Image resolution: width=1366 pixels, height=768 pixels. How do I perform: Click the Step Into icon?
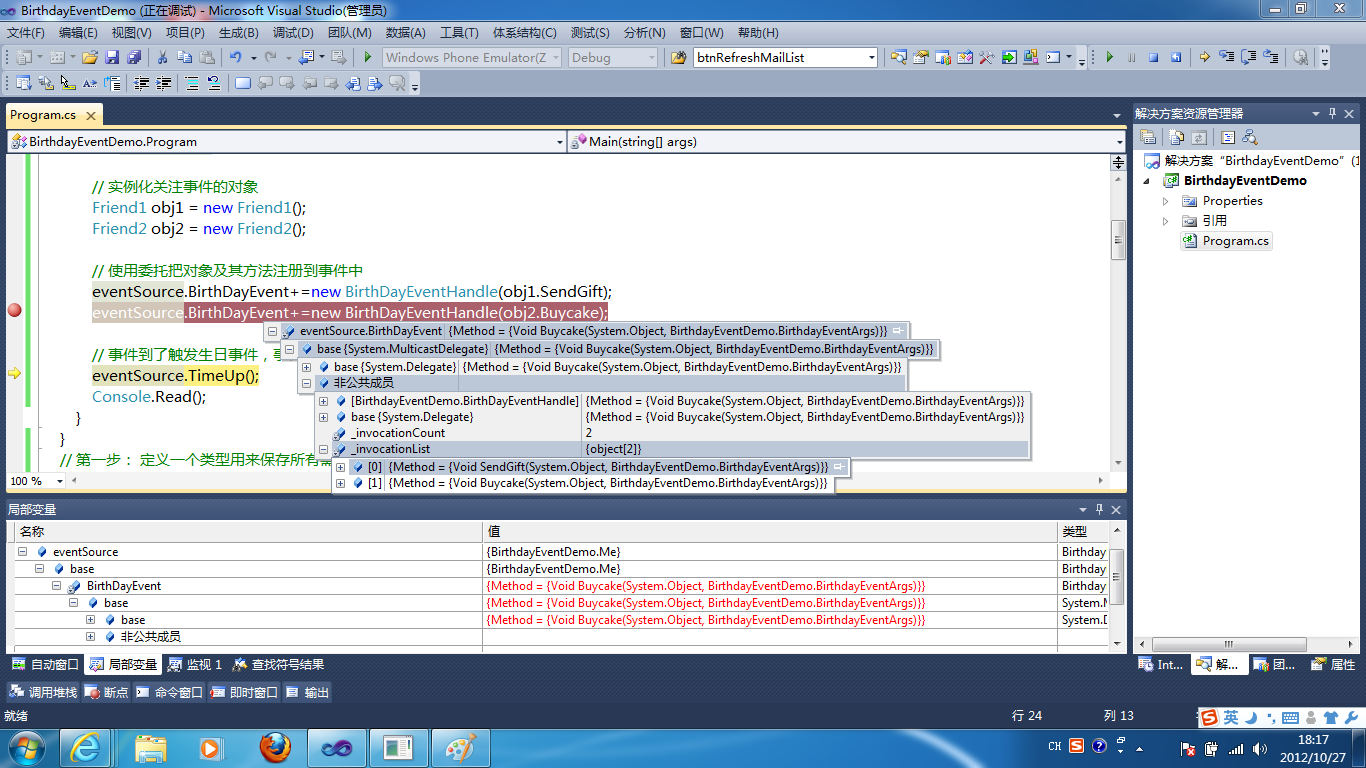(x=1226, y=58)
